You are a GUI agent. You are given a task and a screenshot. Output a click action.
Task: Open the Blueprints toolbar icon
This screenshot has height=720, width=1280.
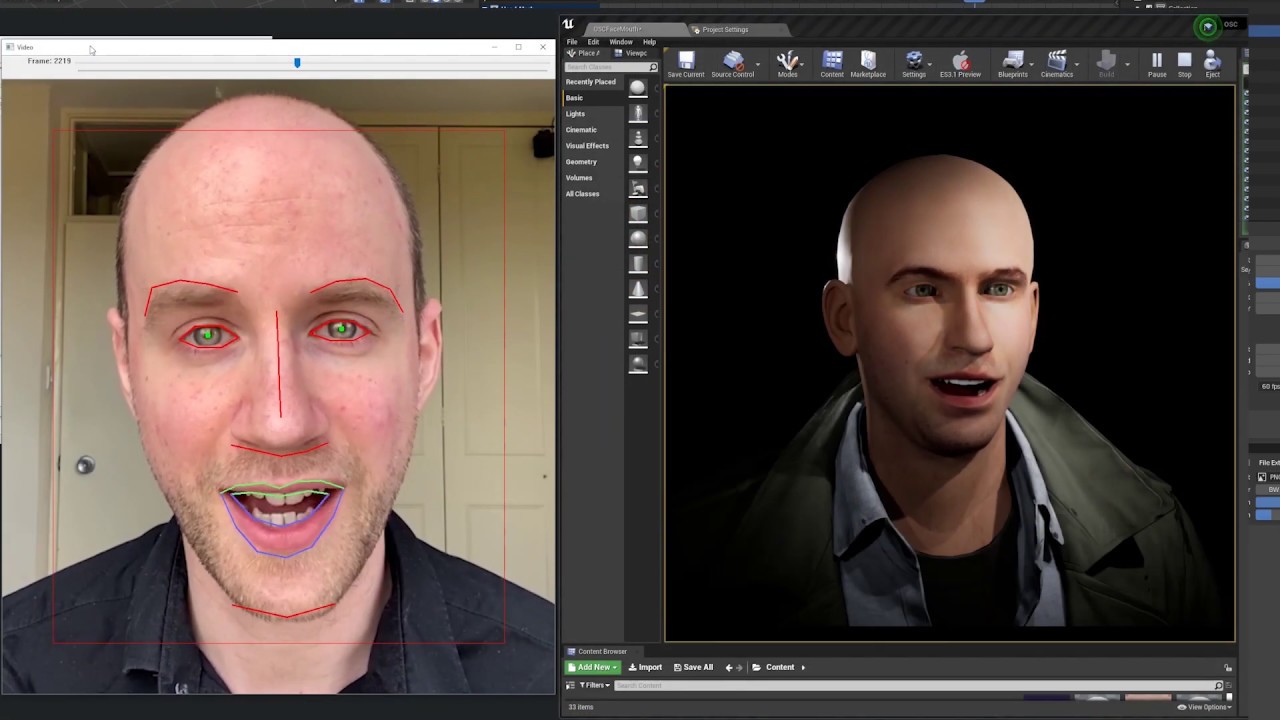[x=1012, y=65]
